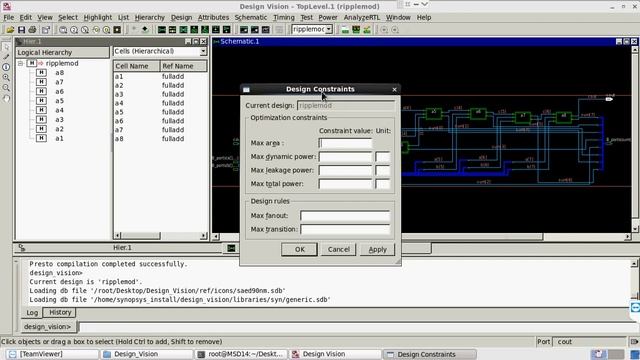The width and height of the screenshot is (640, 360).
Task: Click the info query tool in left toolbar
Action: point(6,67)
